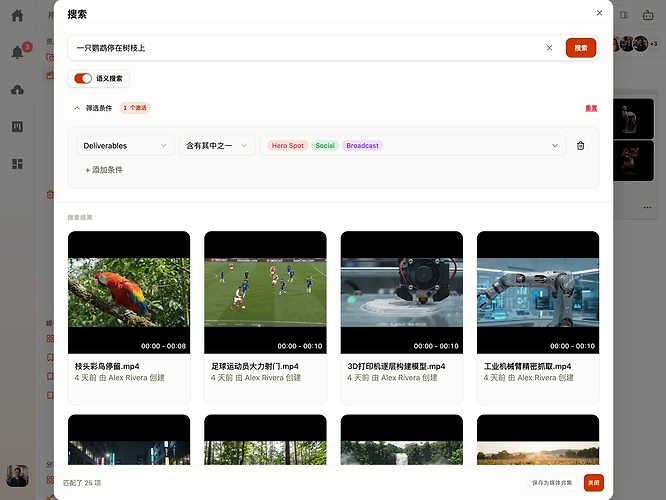Delete the Deliverables filter condition

[x=581, y=146]
